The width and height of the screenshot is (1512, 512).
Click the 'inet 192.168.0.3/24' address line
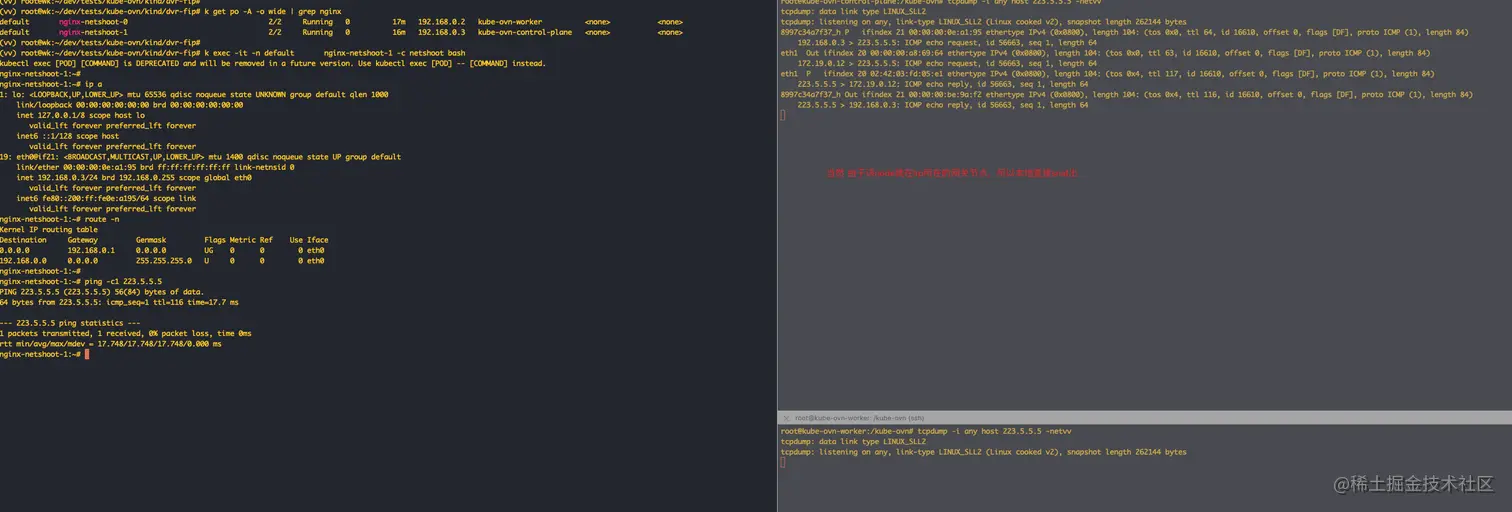(x=134, y=177)
